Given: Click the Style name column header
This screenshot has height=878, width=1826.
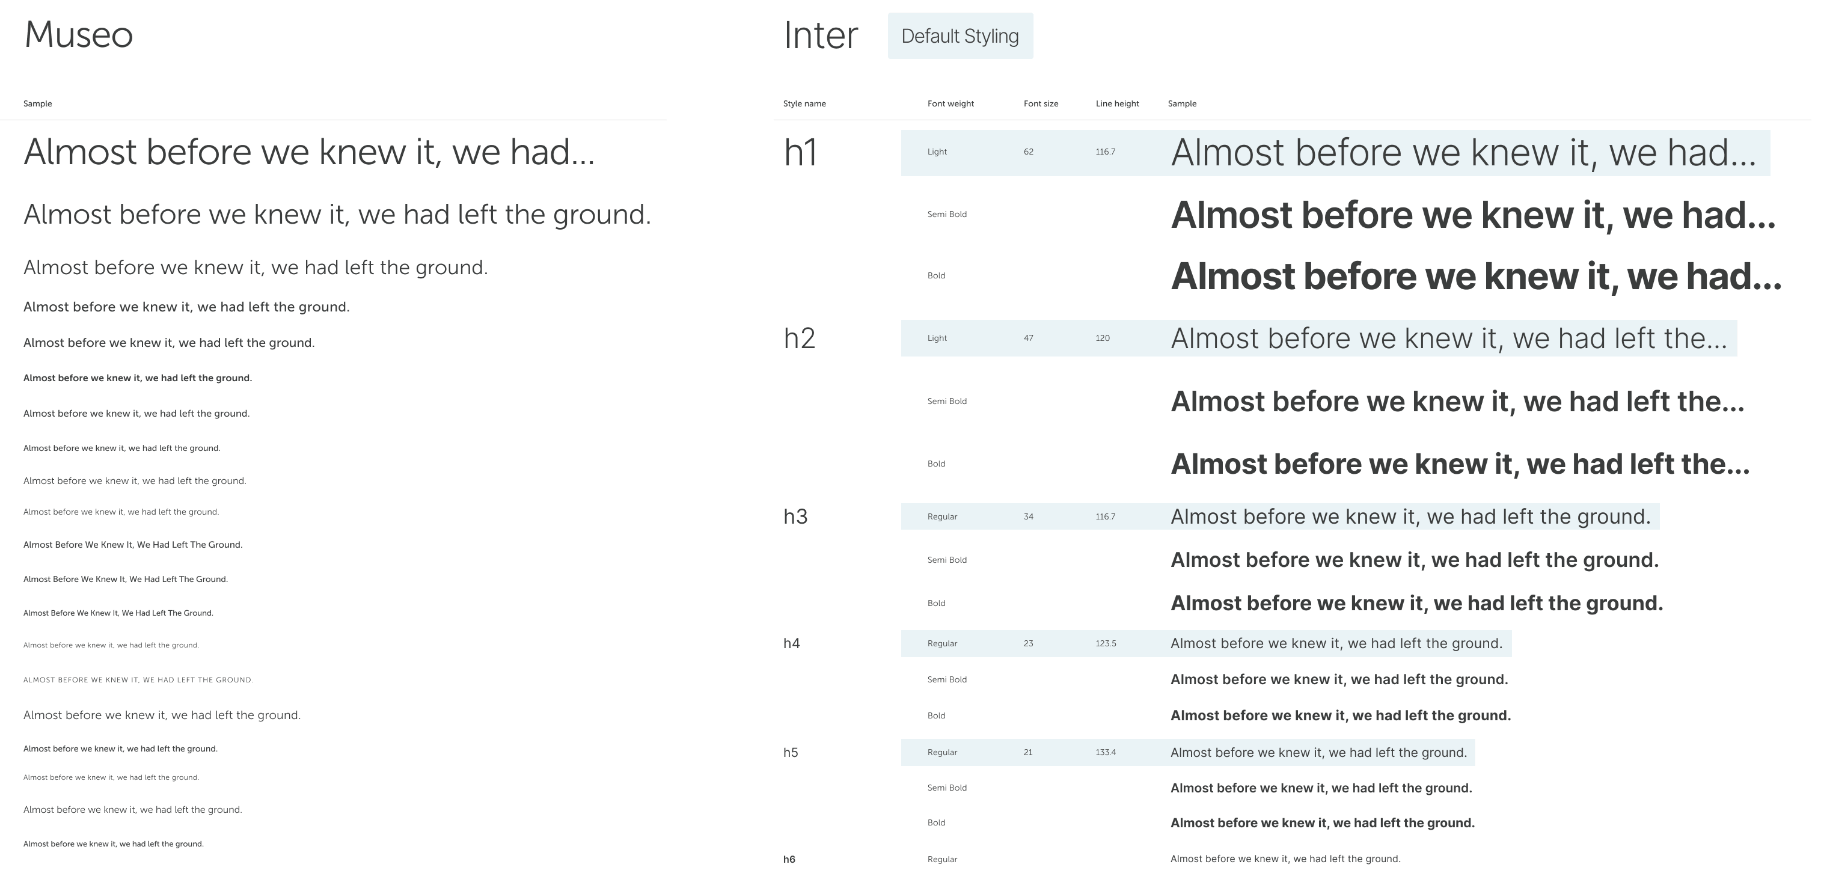Looking at the screenshot, I should point(805,103).
